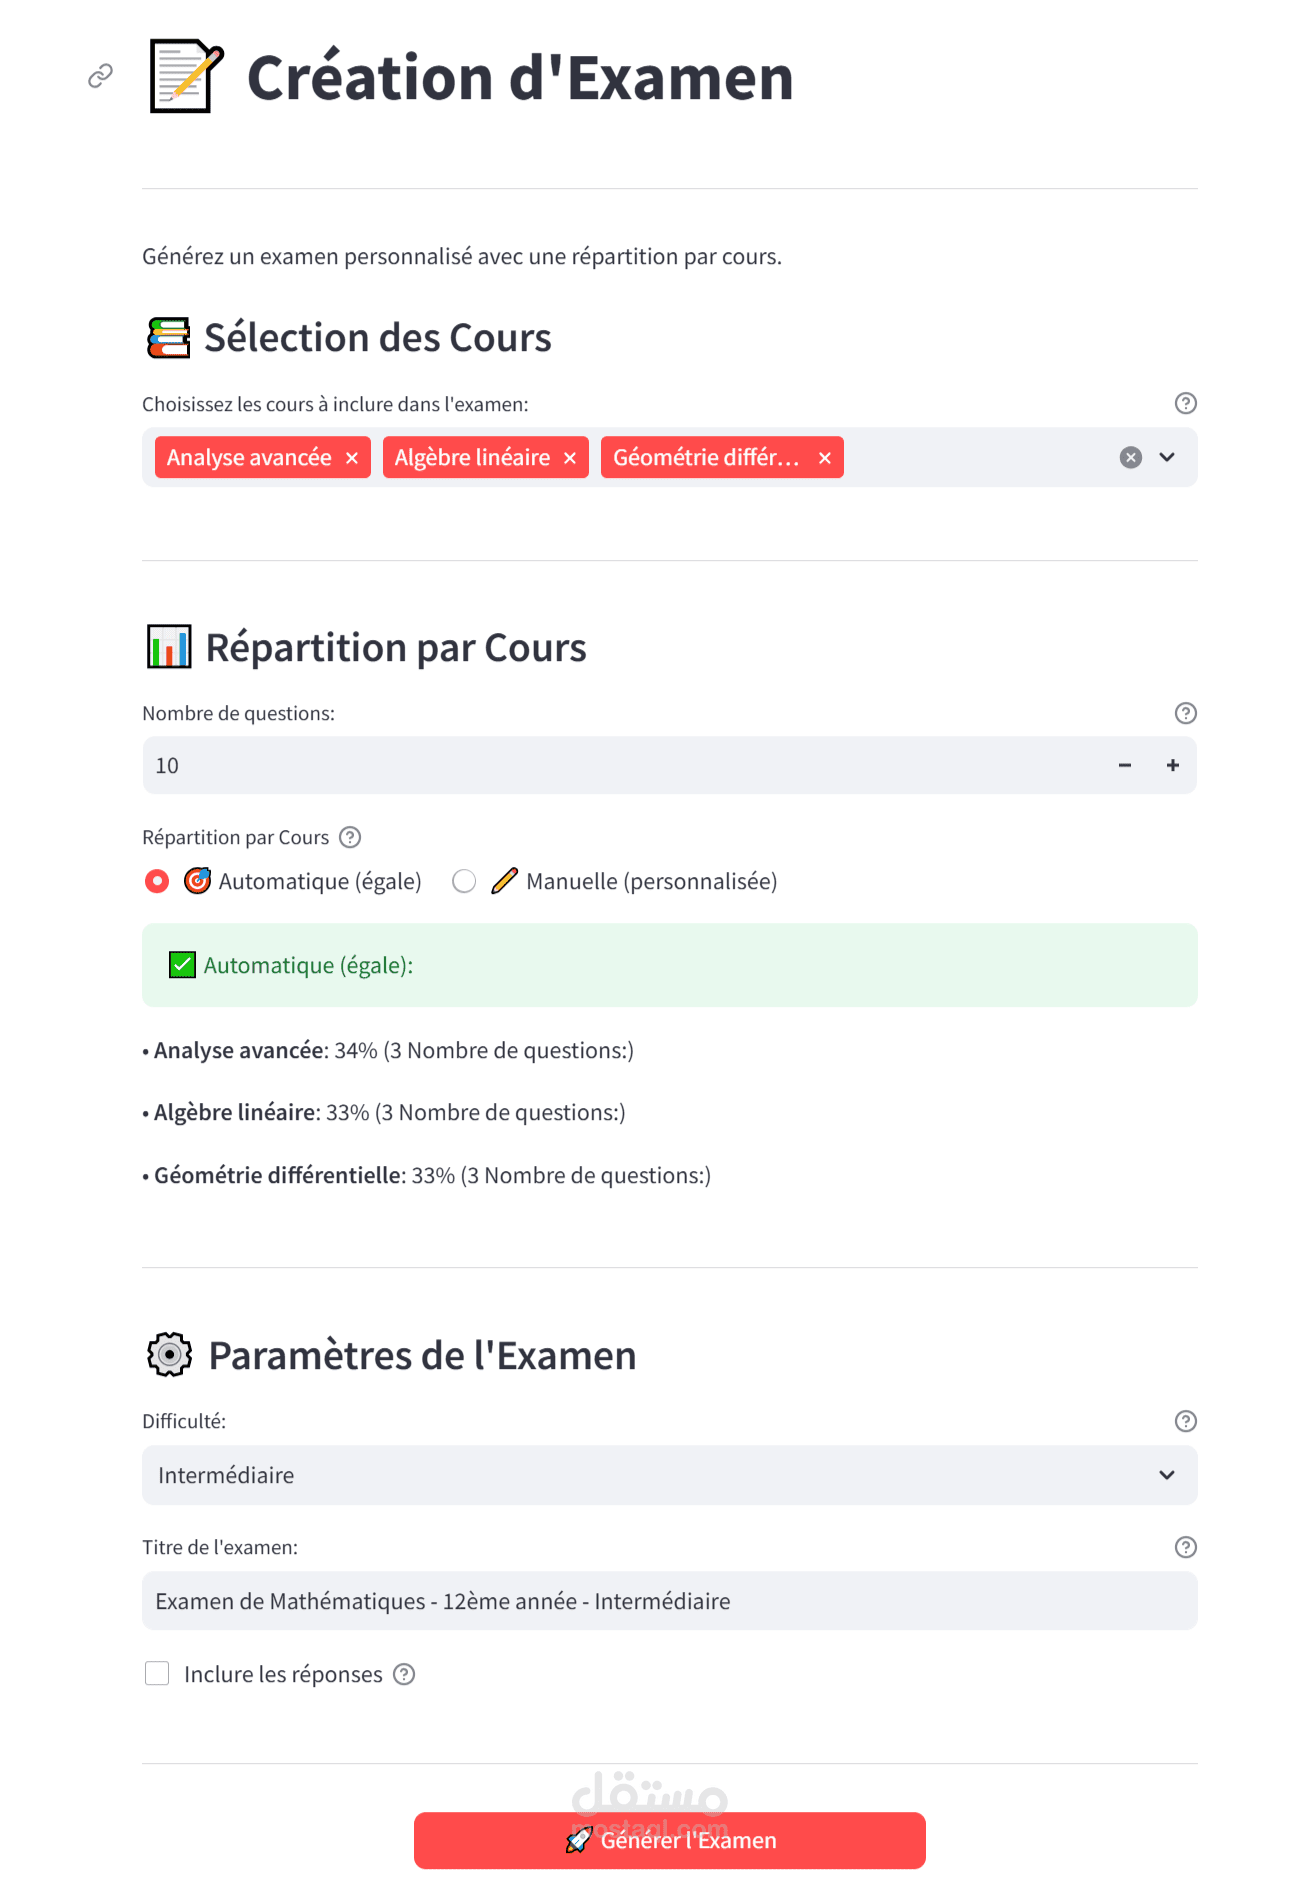Decrease the number of questions
The image size is (1300, 1881).
(x=1125, y=765)
